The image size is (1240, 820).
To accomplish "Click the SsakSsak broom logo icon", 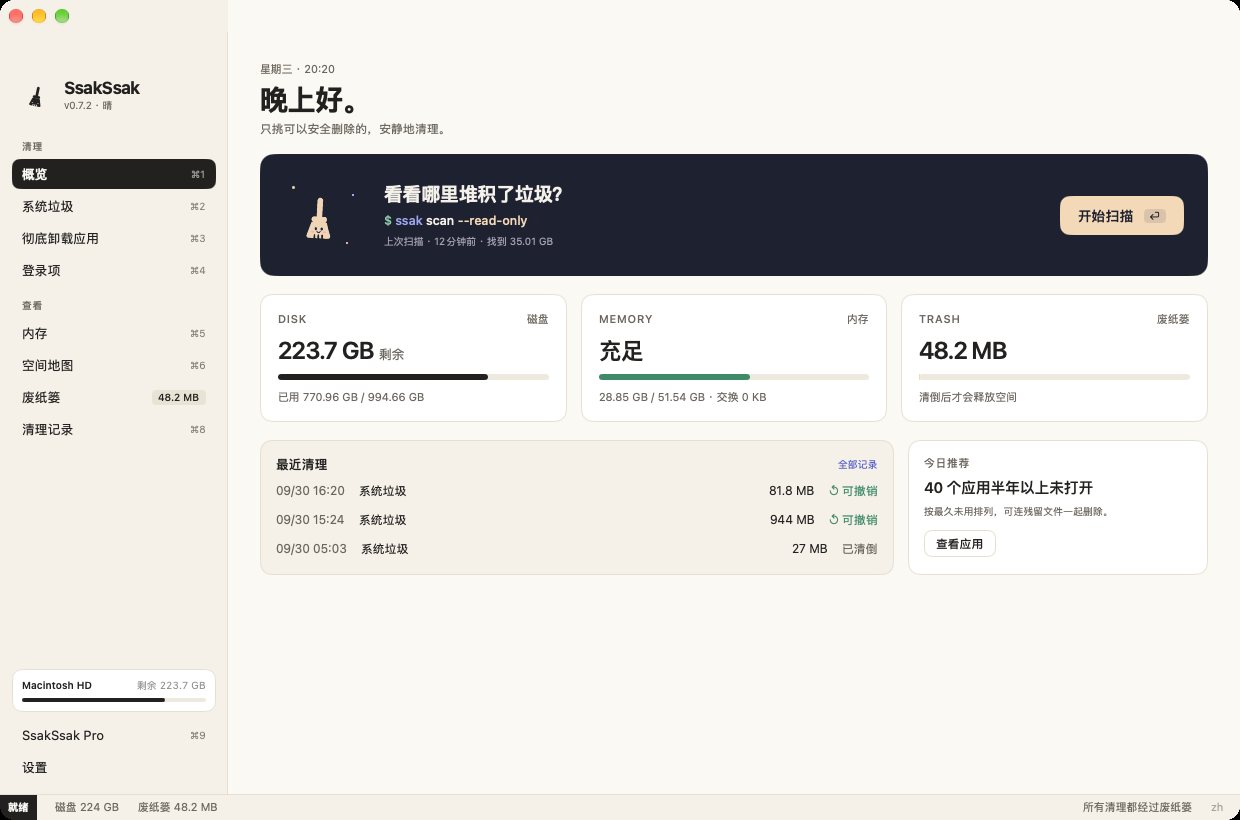I will (x=36, y=96).
